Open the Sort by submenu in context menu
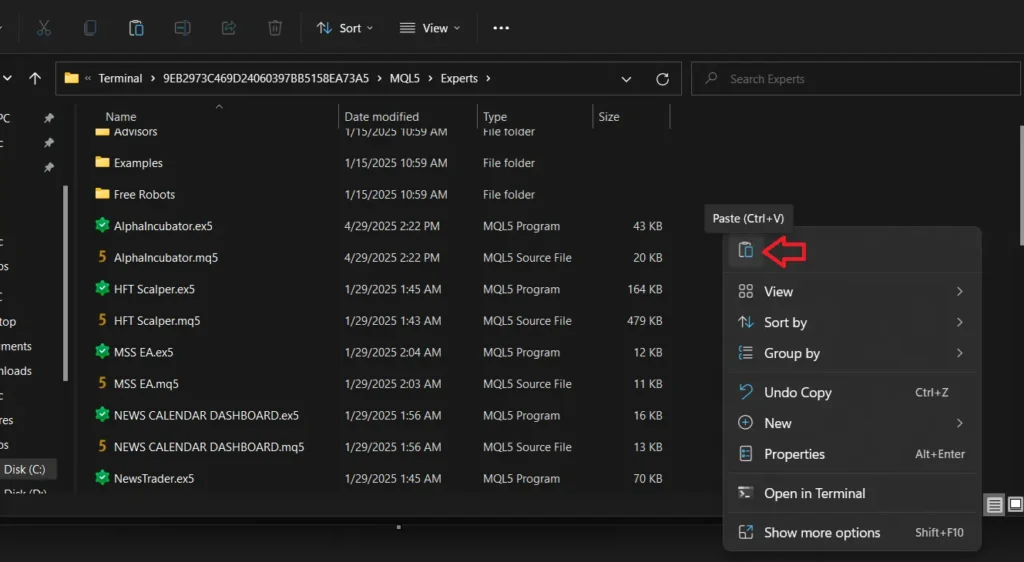Viewport: 1024px width, 562px height. [852, 322]
